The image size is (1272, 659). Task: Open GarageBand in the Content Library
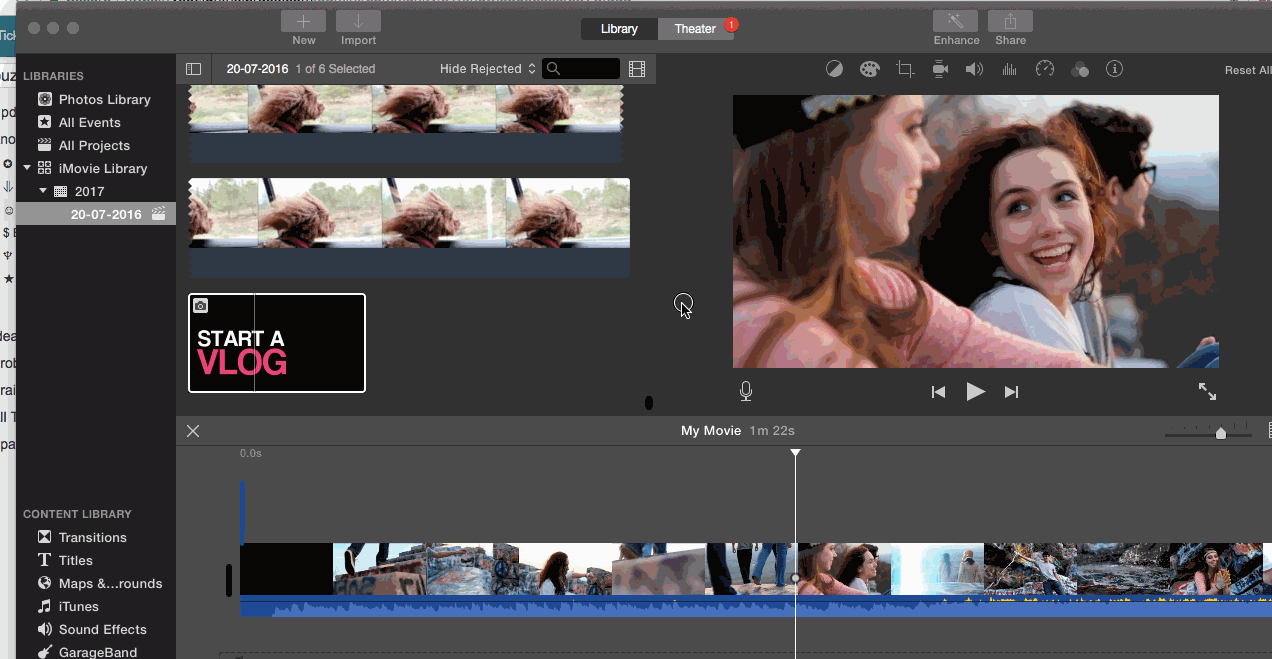[x=96, y=651]
